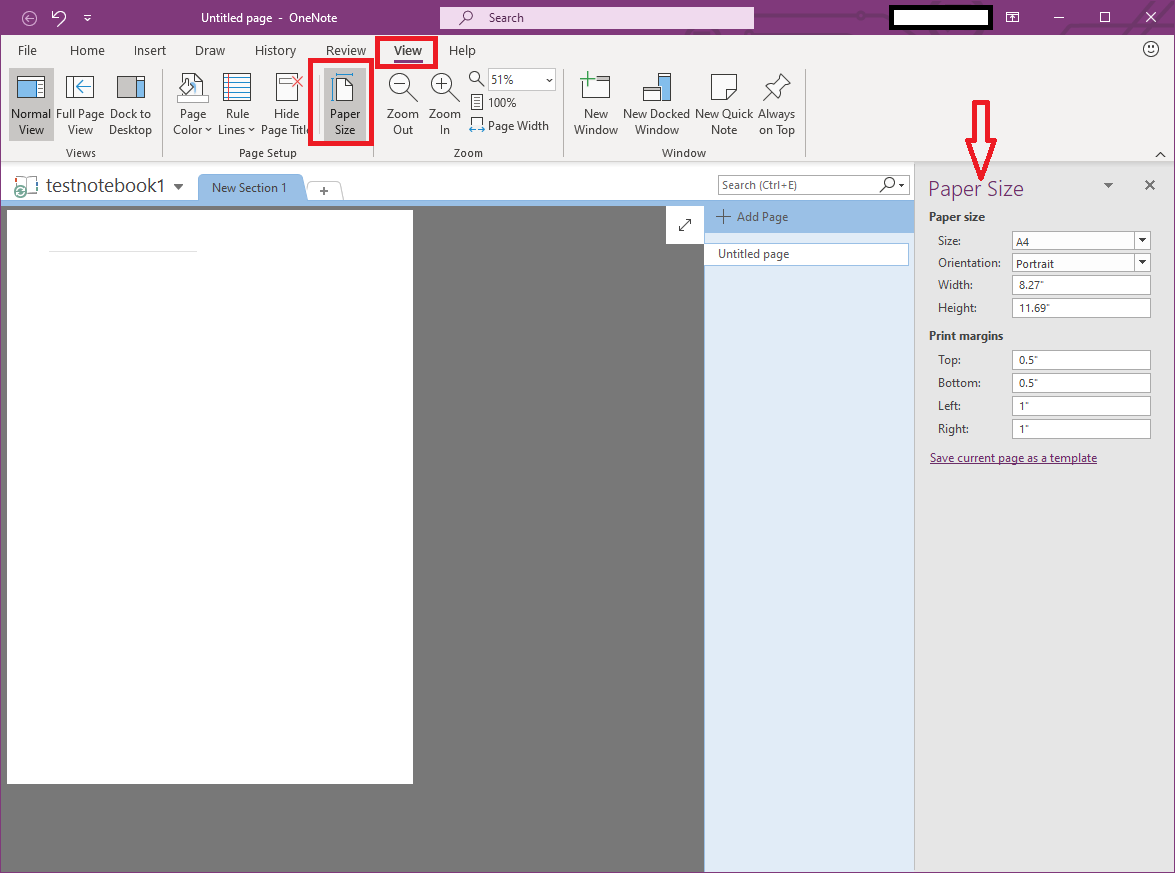
Task: Add a new section with plus tab
Action: [324, 190]
